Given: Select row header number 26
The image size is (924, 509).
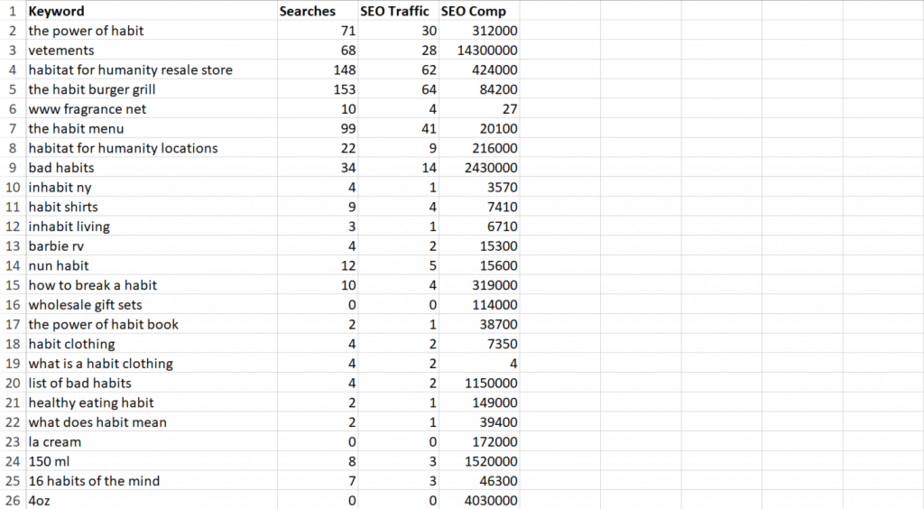Looking at the screenshot, I should [13, 500].
